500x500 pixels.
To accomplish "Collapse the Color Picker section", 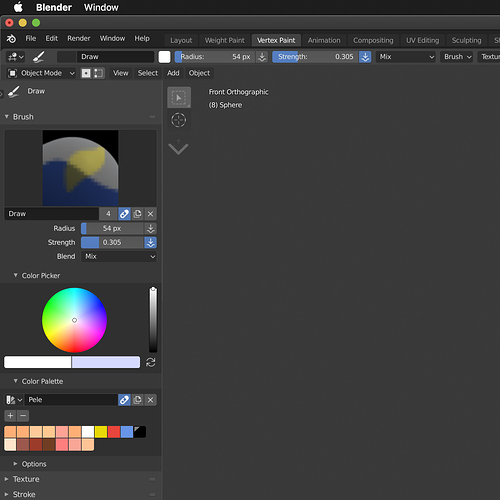I will [x=15, y=275].
